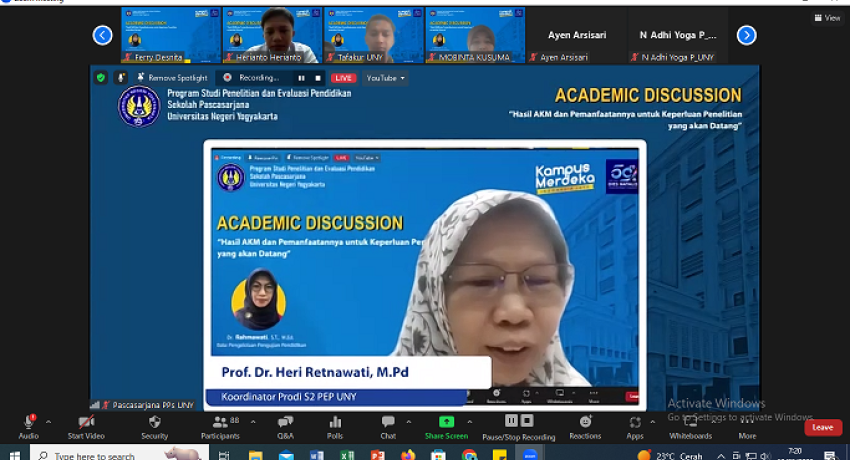Open Microsoft Store from the taskbar
This screenshot has width=850, height=460.
tap(438, 455)
